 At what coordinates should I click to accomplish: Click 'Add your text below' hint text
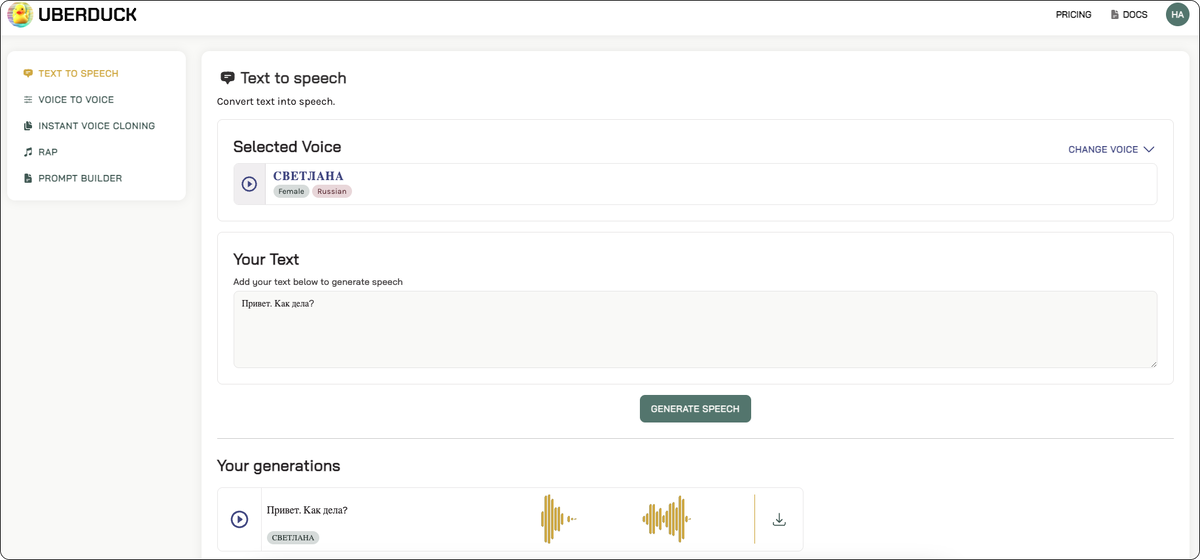point(318,282)
